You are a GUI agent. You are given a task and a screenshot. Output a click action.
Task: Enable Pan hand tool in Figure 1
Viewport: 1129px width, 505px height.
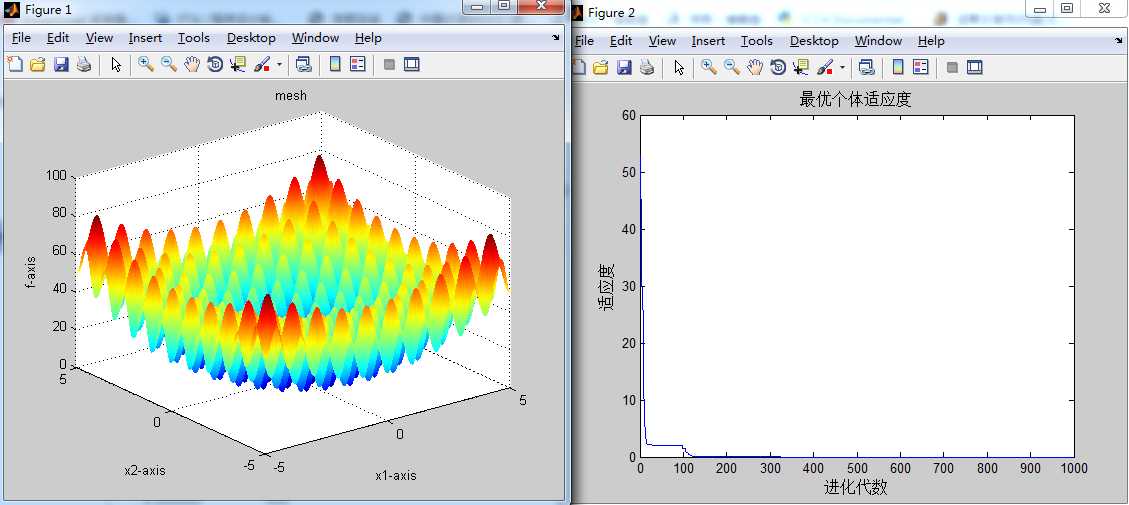(x=192, y=65)
